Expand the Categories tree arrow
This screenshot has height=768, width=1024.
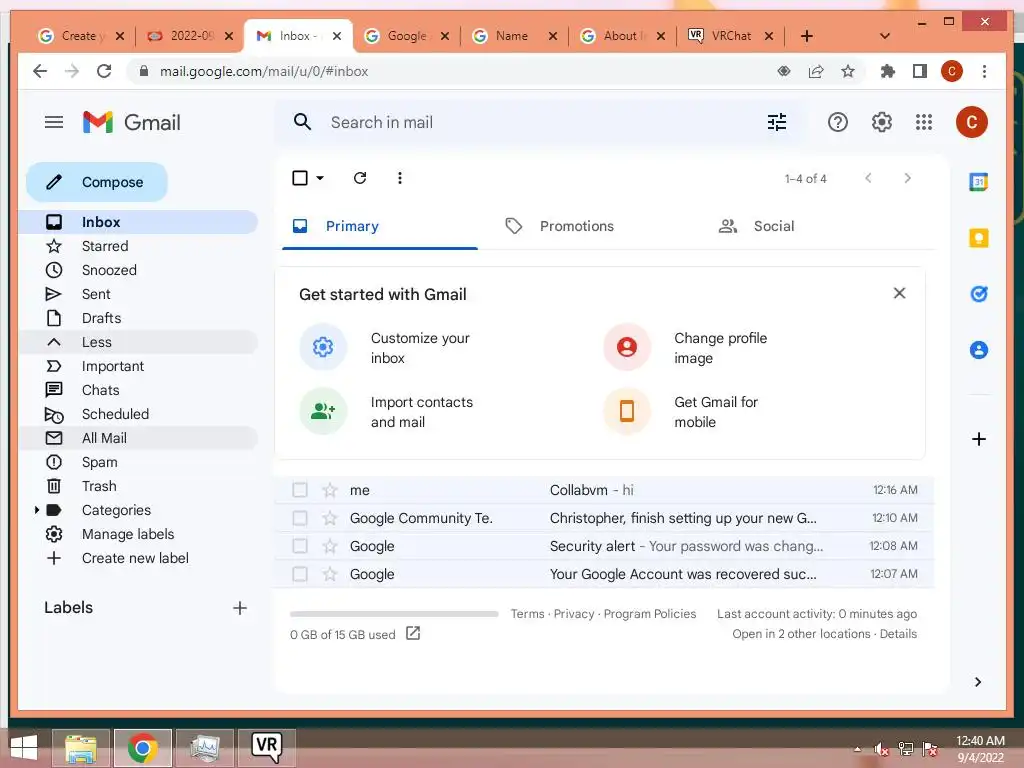coord(37,510)
